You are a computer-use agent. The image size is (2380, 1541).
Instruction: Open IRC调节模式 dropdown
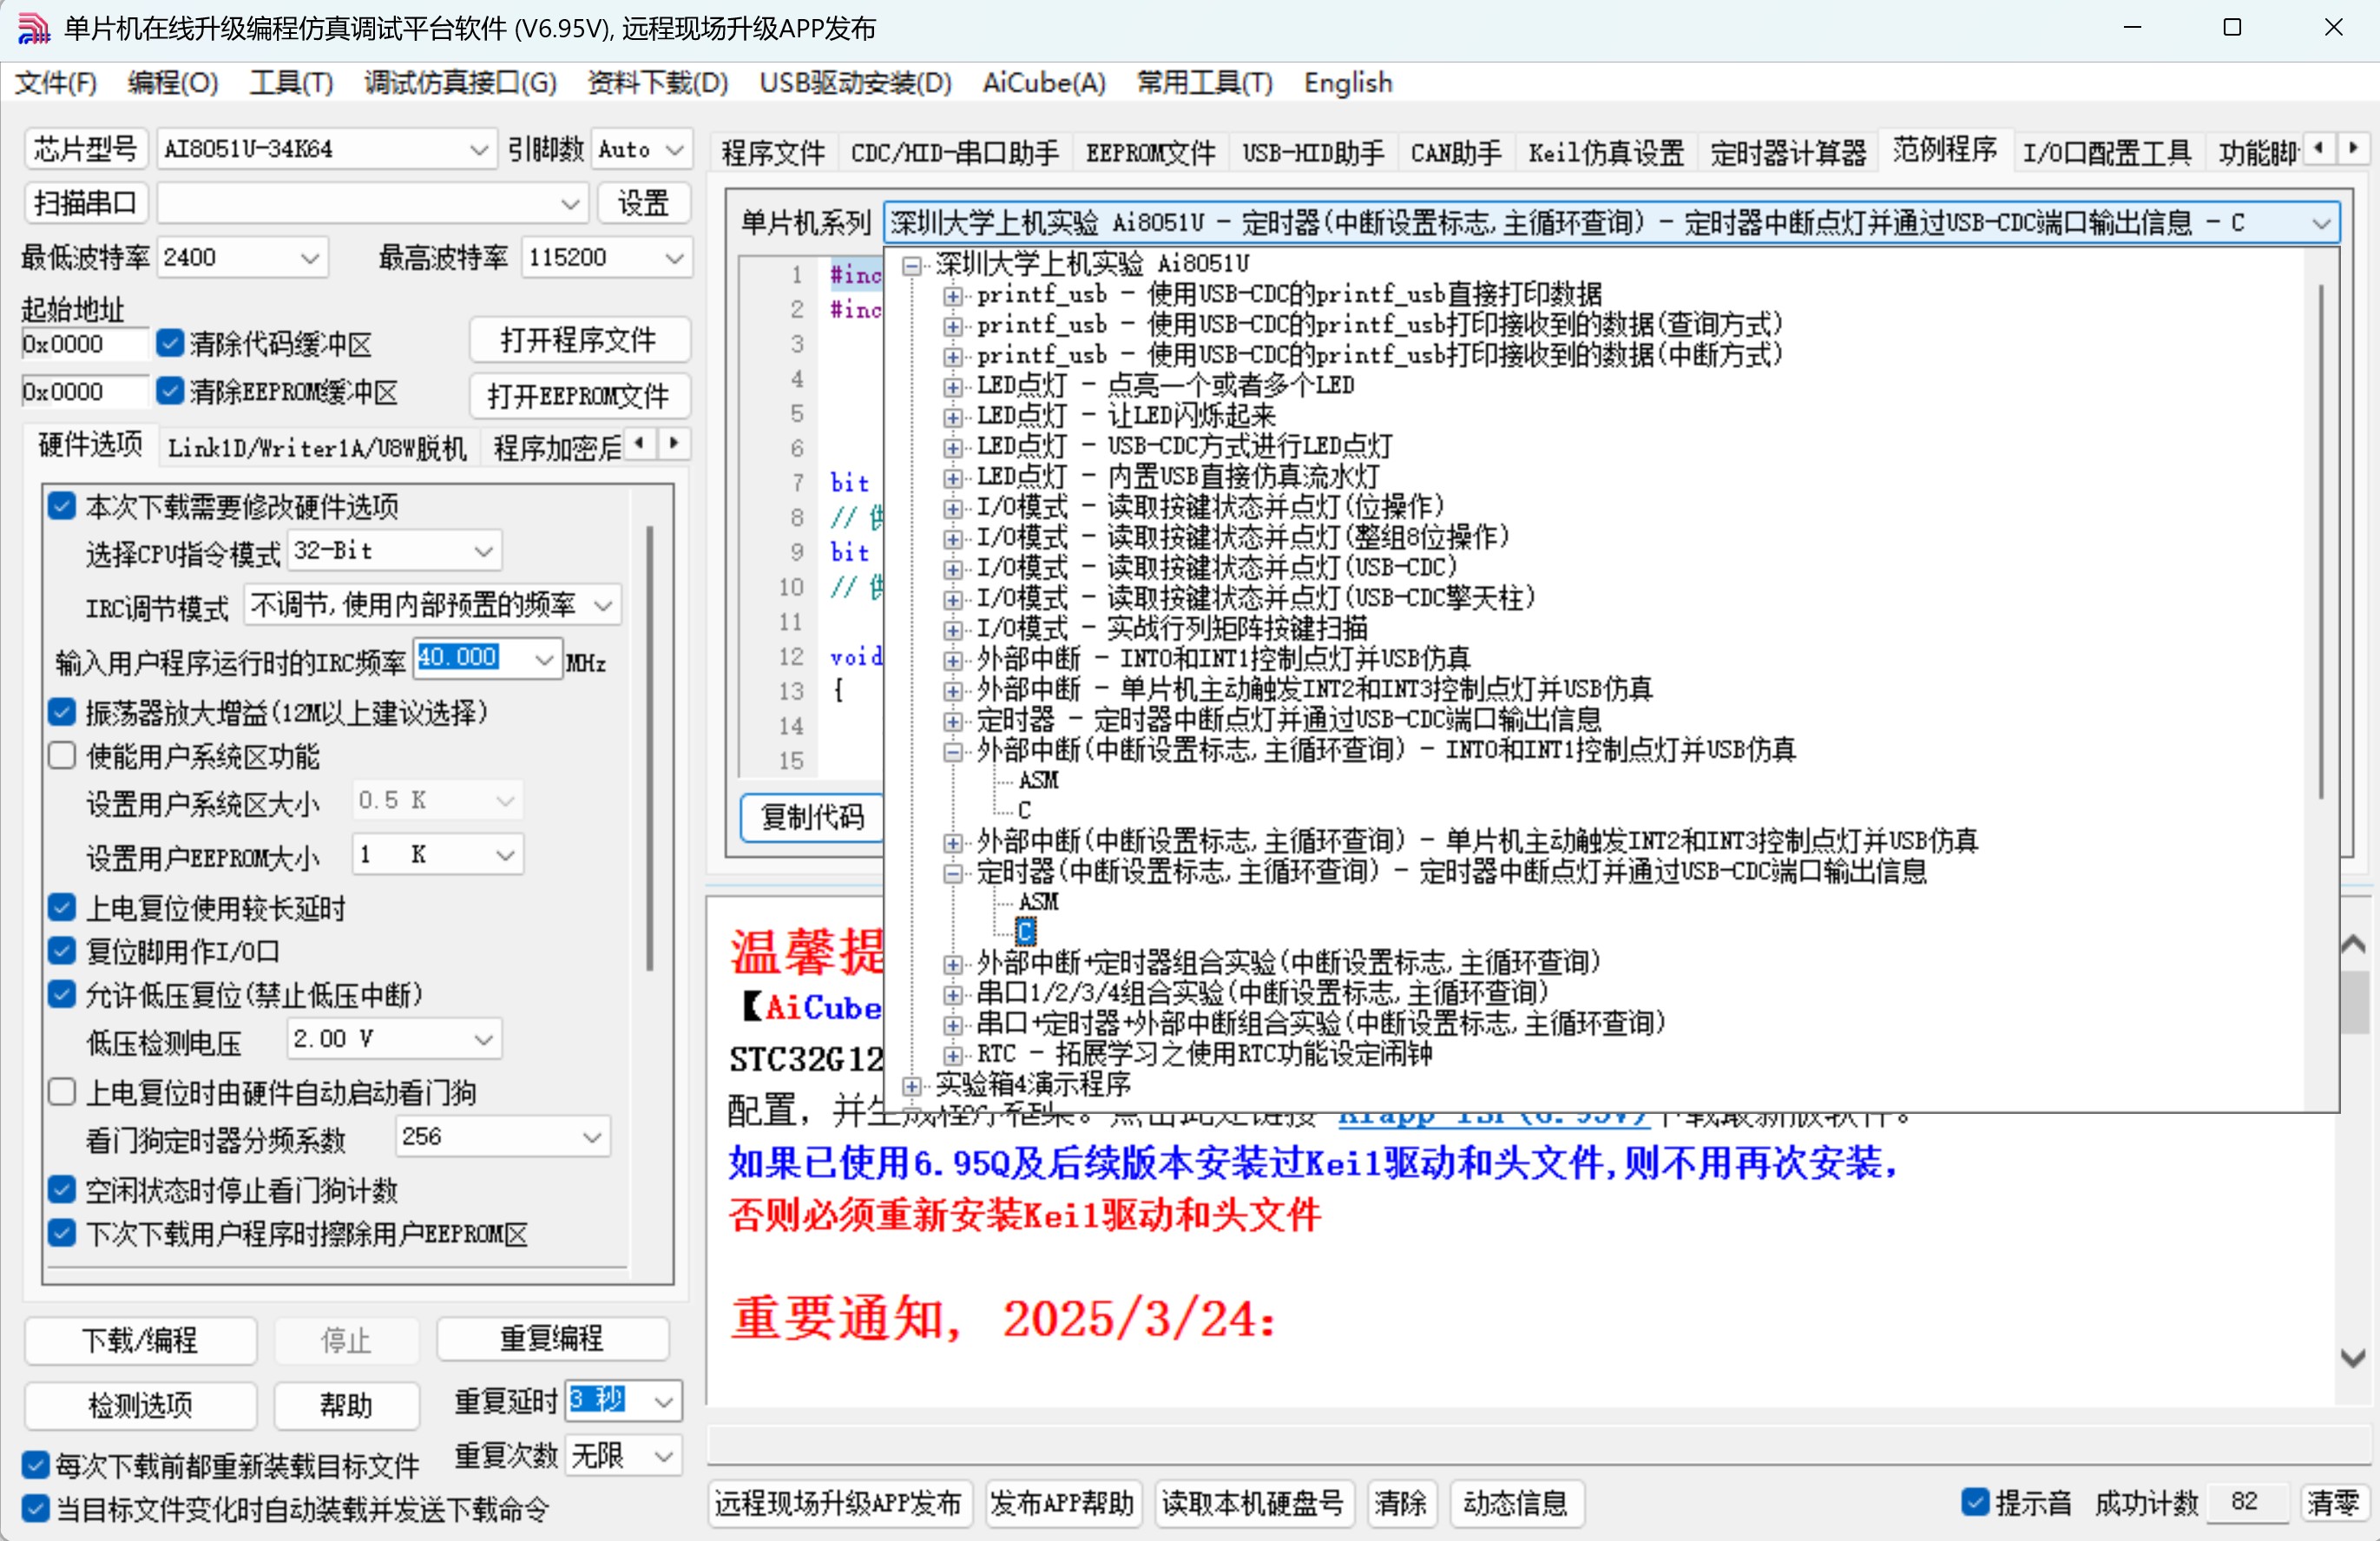pyautogui.click(x=432, y=605)
